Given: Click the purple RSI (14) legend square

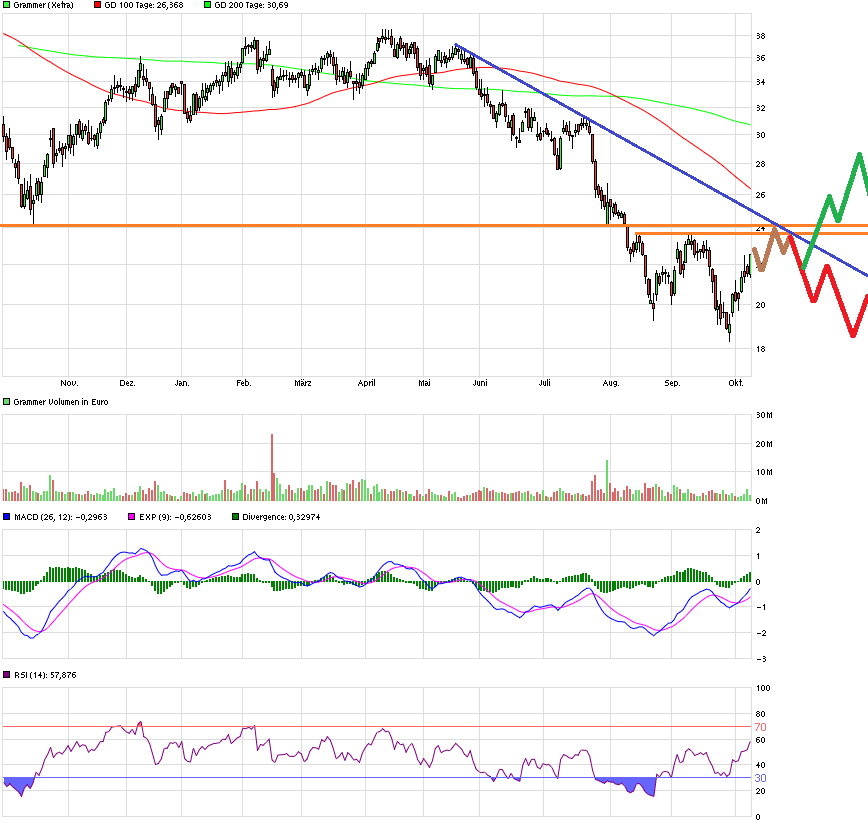Looking at the screenshot, I should [7, 675].
